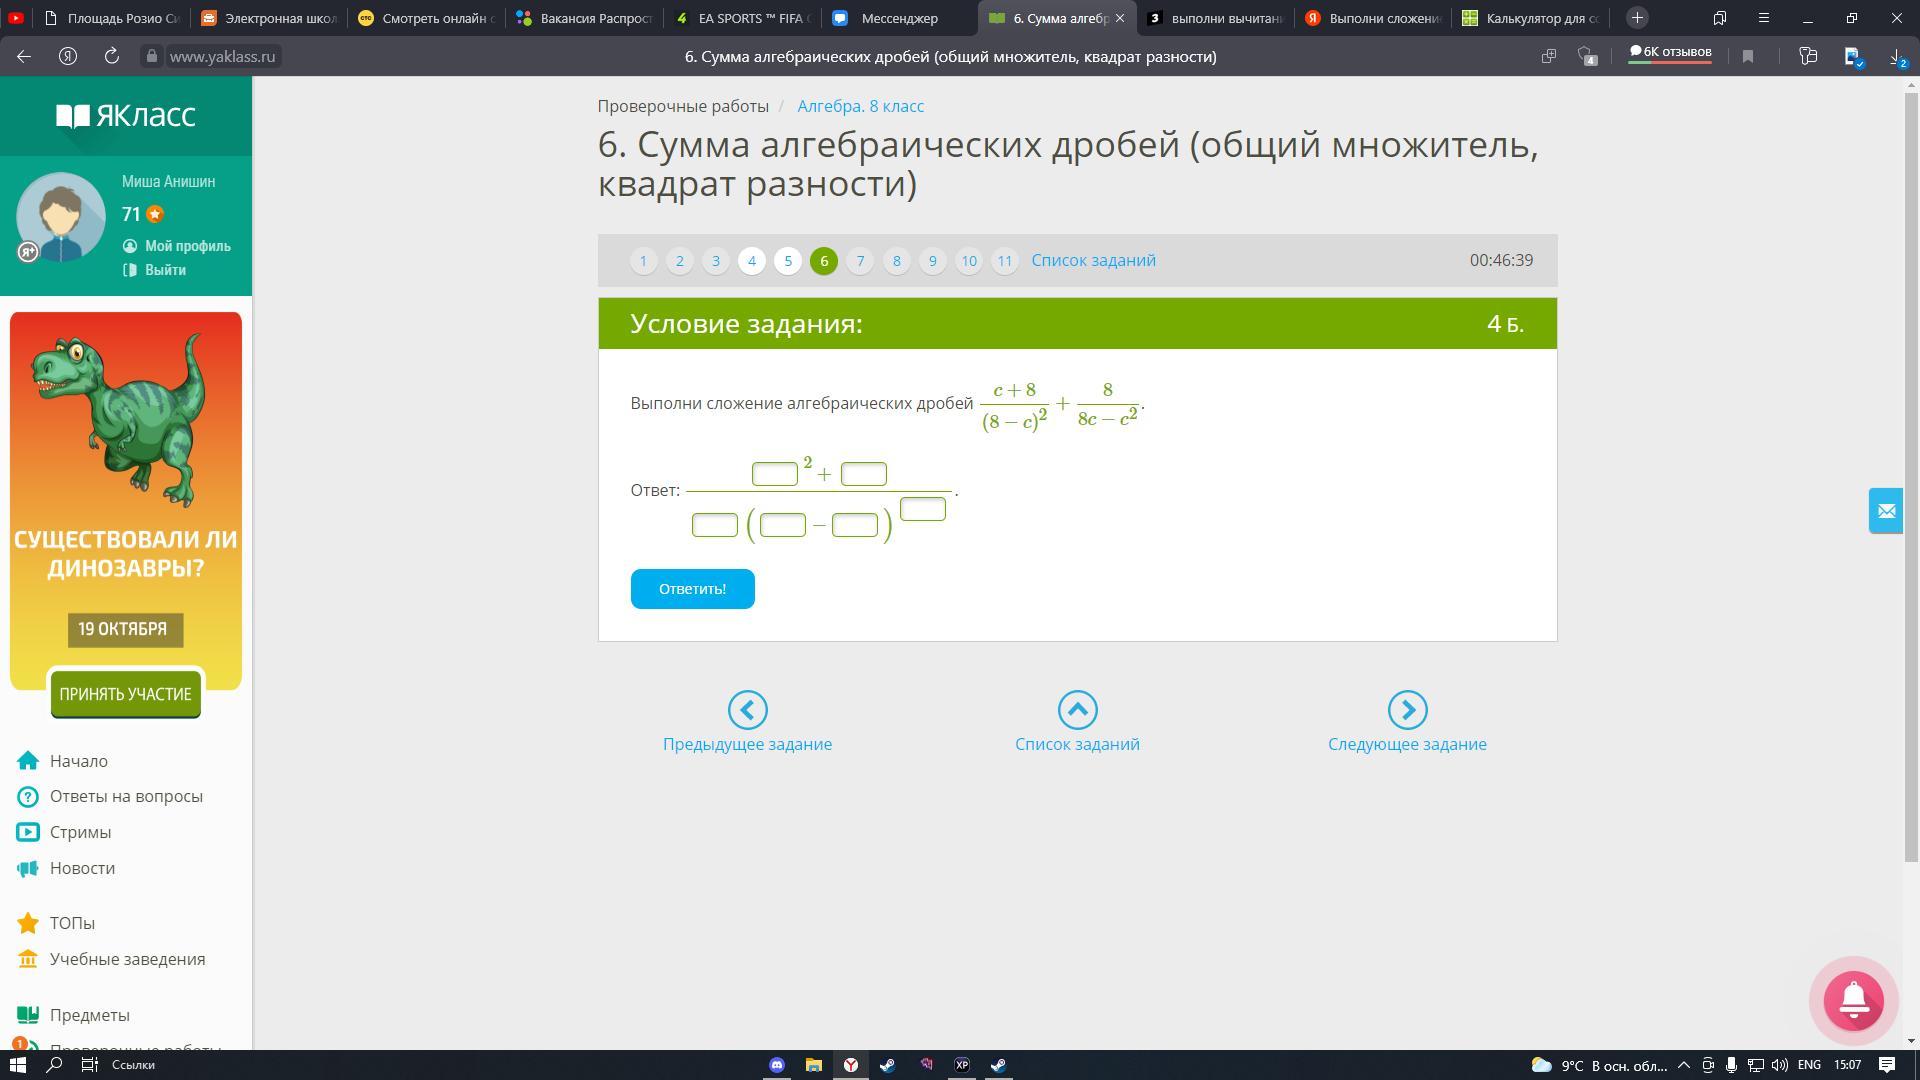Screen dimensions: 1920x1080
Task: Click the up-arrow task list icon
Action: [x=1077, y=710]
